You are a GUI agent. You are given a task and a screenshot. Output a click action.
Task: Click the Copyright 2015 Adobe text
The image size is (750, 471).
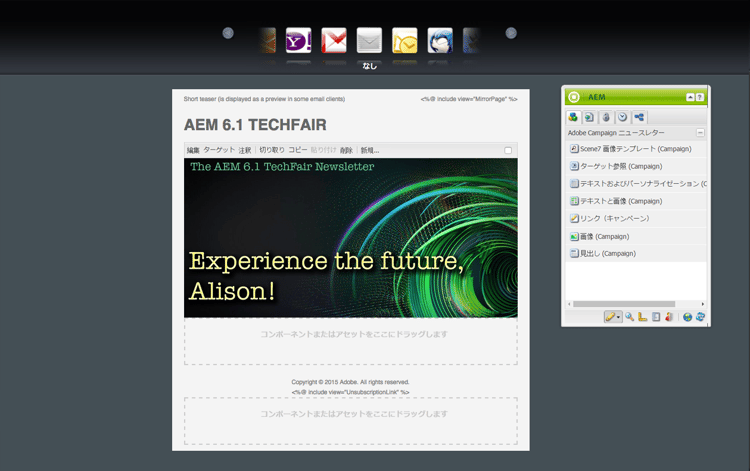click(x=351, y=382)
